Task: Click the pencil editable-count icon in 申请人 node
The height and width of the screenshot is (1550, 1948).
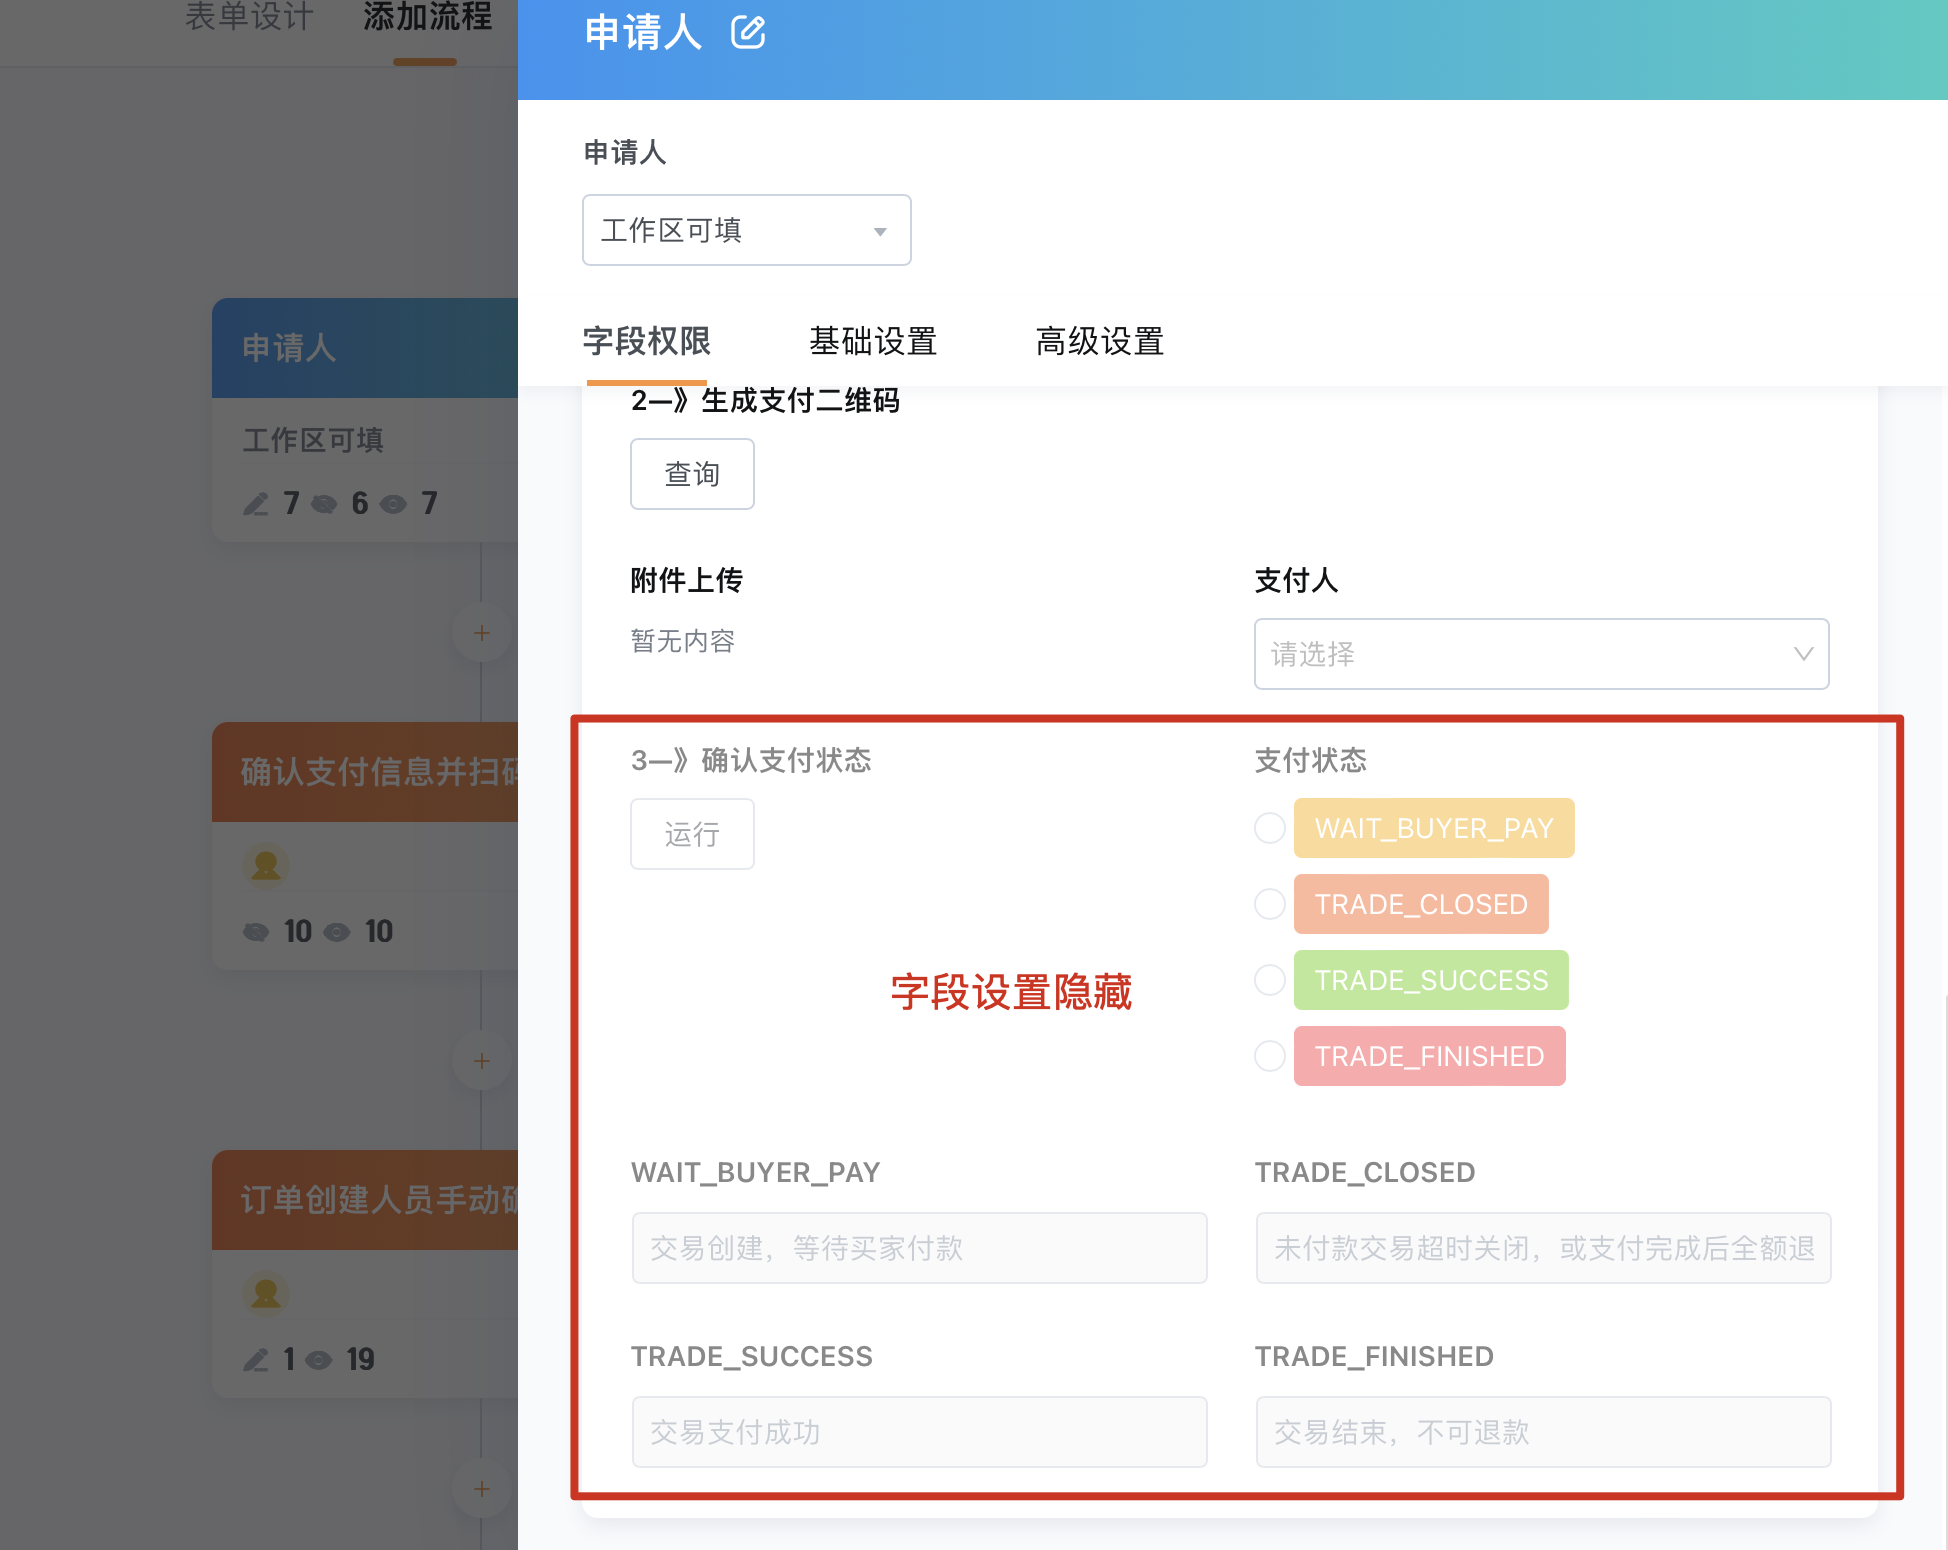Action: (256, 503)
